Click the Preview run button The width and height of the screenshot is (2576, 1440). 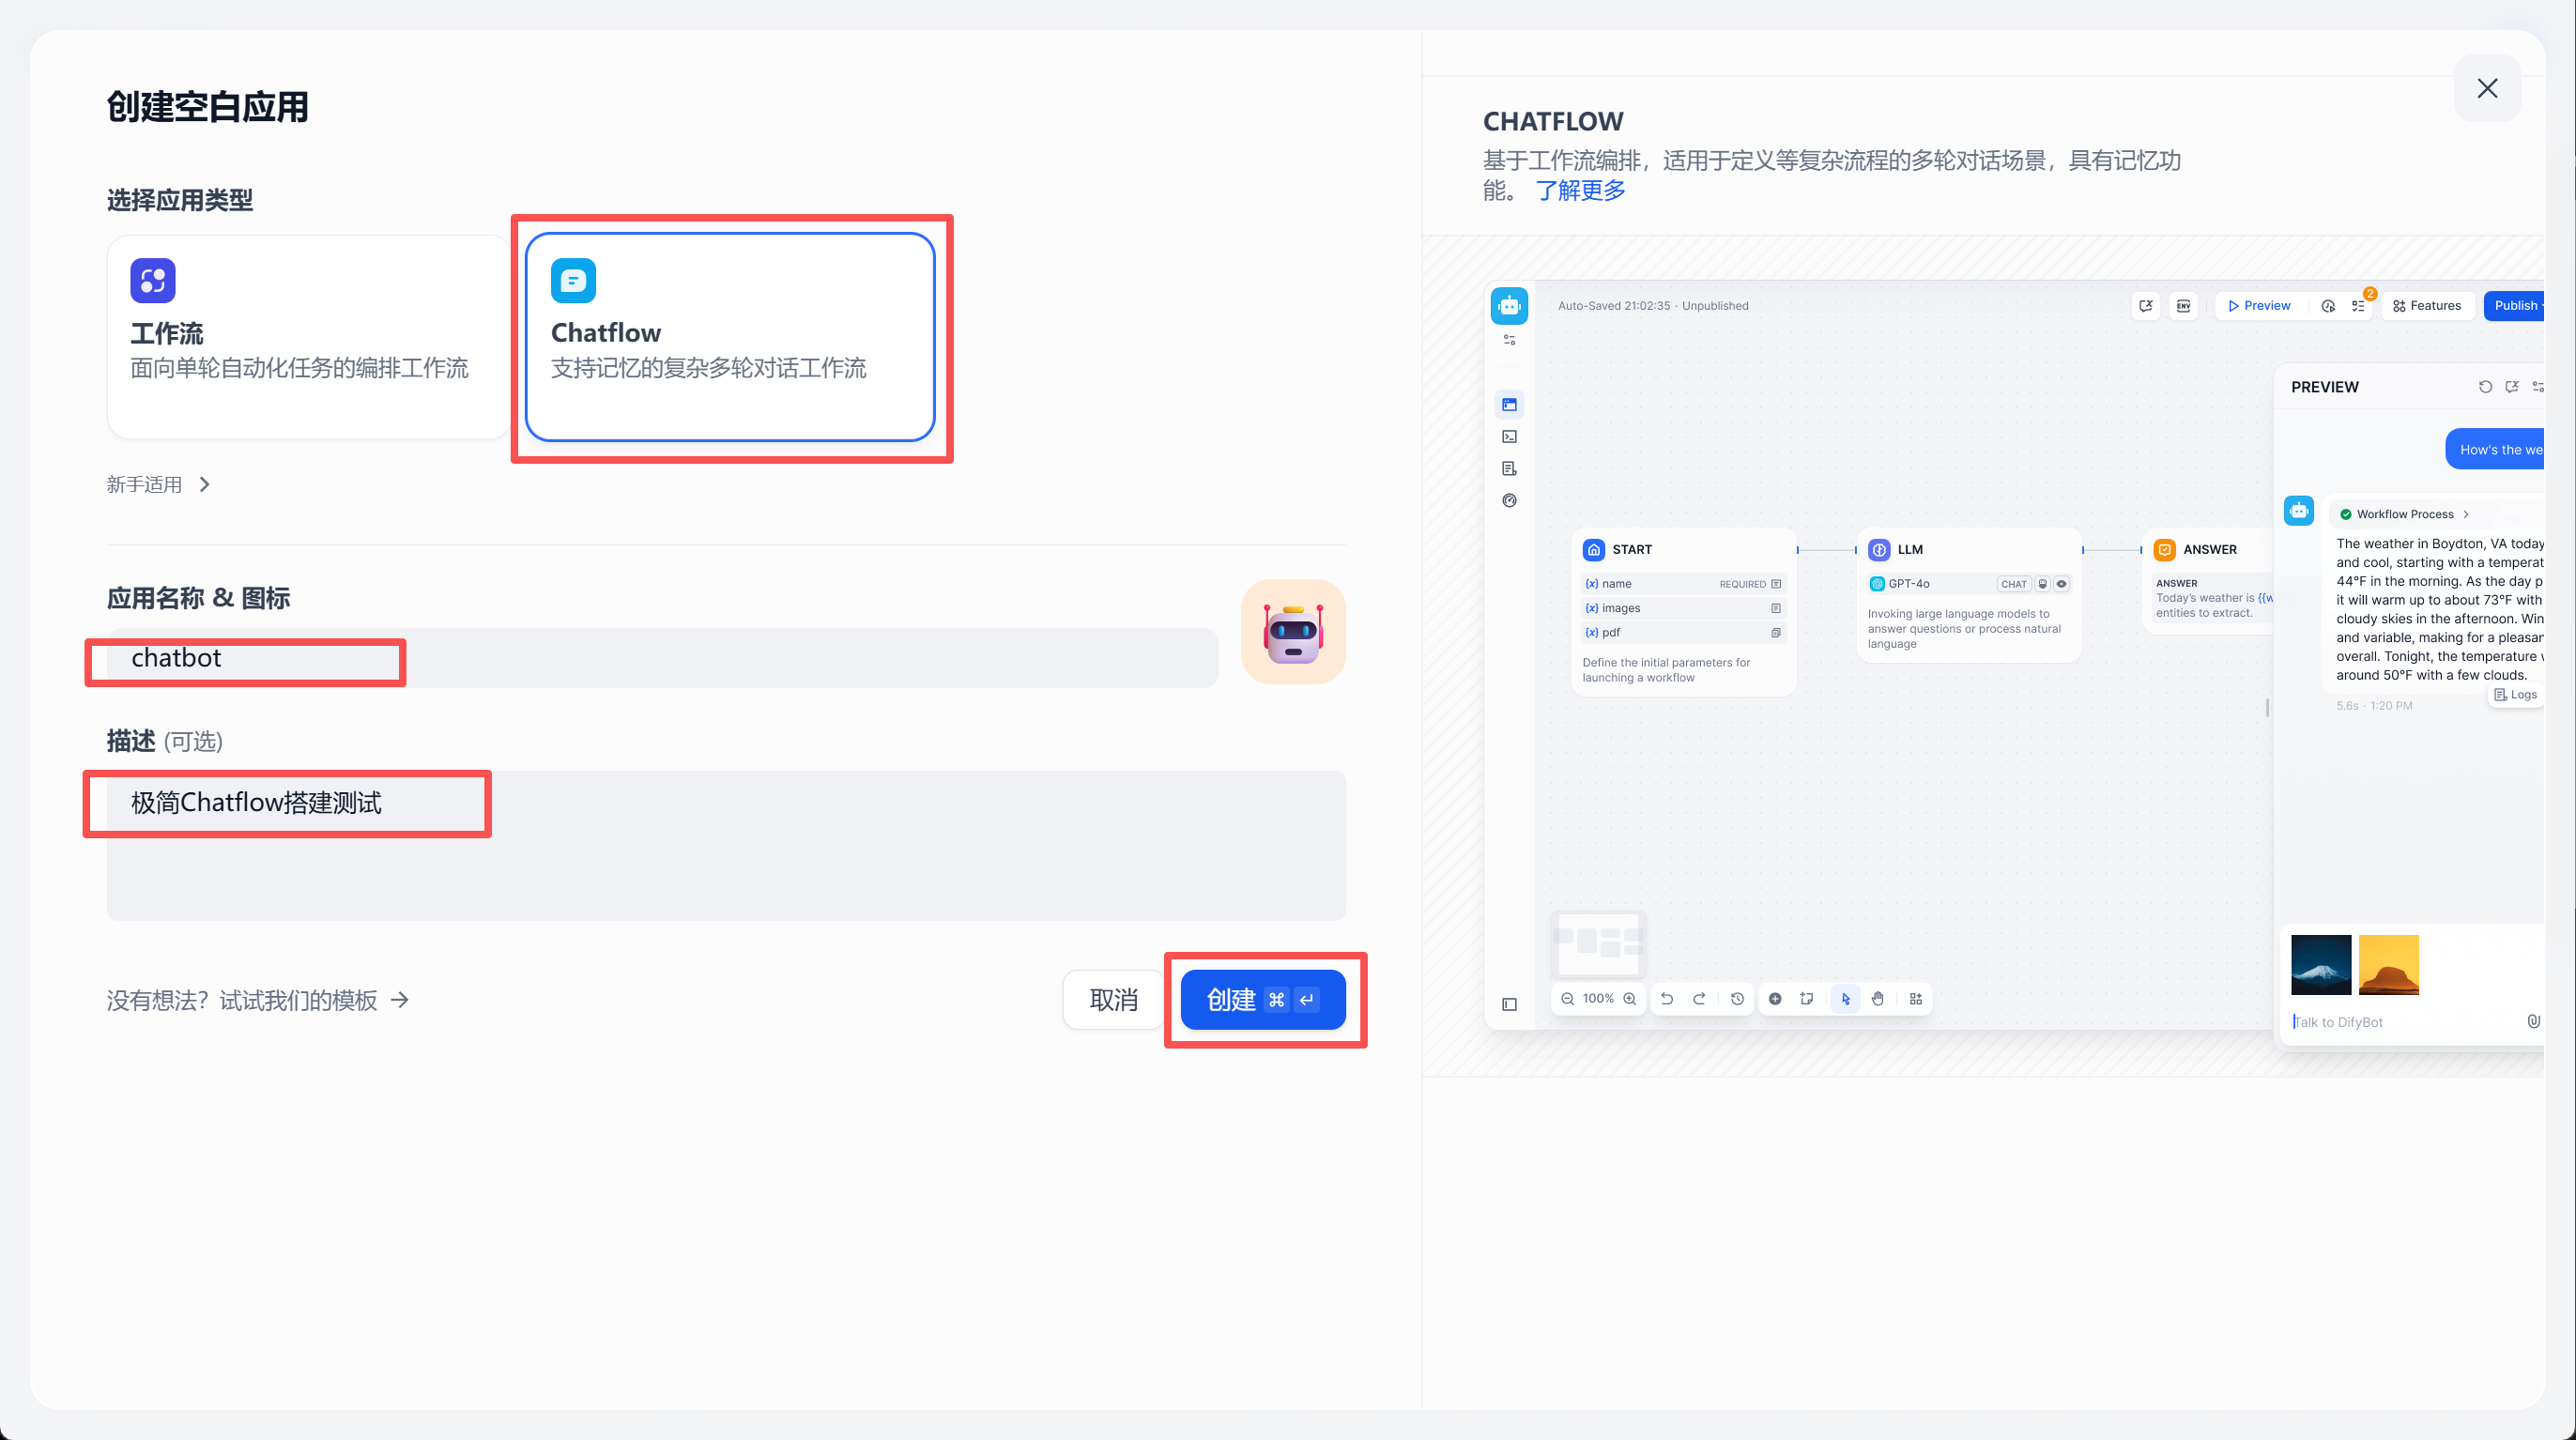pos(2259,306)
